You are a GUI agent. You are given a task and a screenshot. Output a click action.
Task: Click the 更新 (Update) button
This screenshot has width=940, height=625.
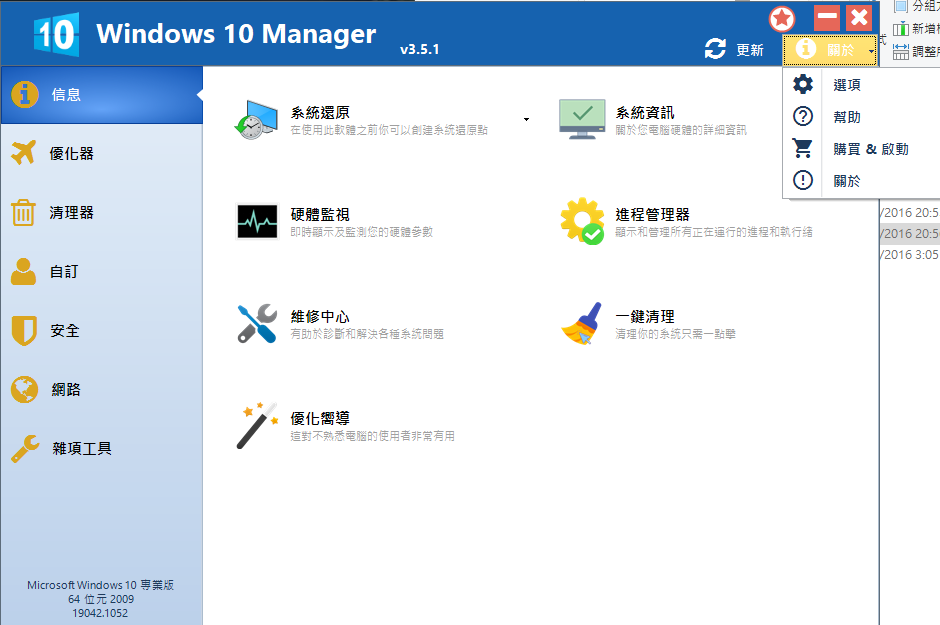point(735,50)
